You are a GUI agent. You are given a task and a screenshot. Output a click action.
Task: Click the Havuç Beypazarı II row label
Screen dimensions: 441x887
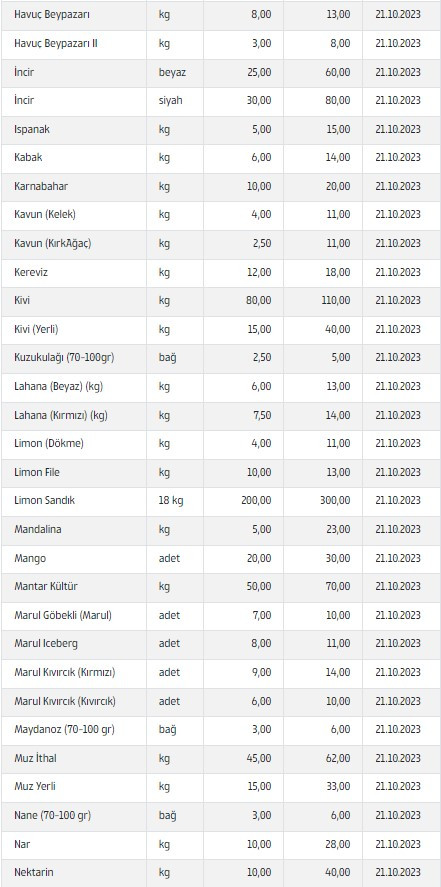[x=55, y=44]
